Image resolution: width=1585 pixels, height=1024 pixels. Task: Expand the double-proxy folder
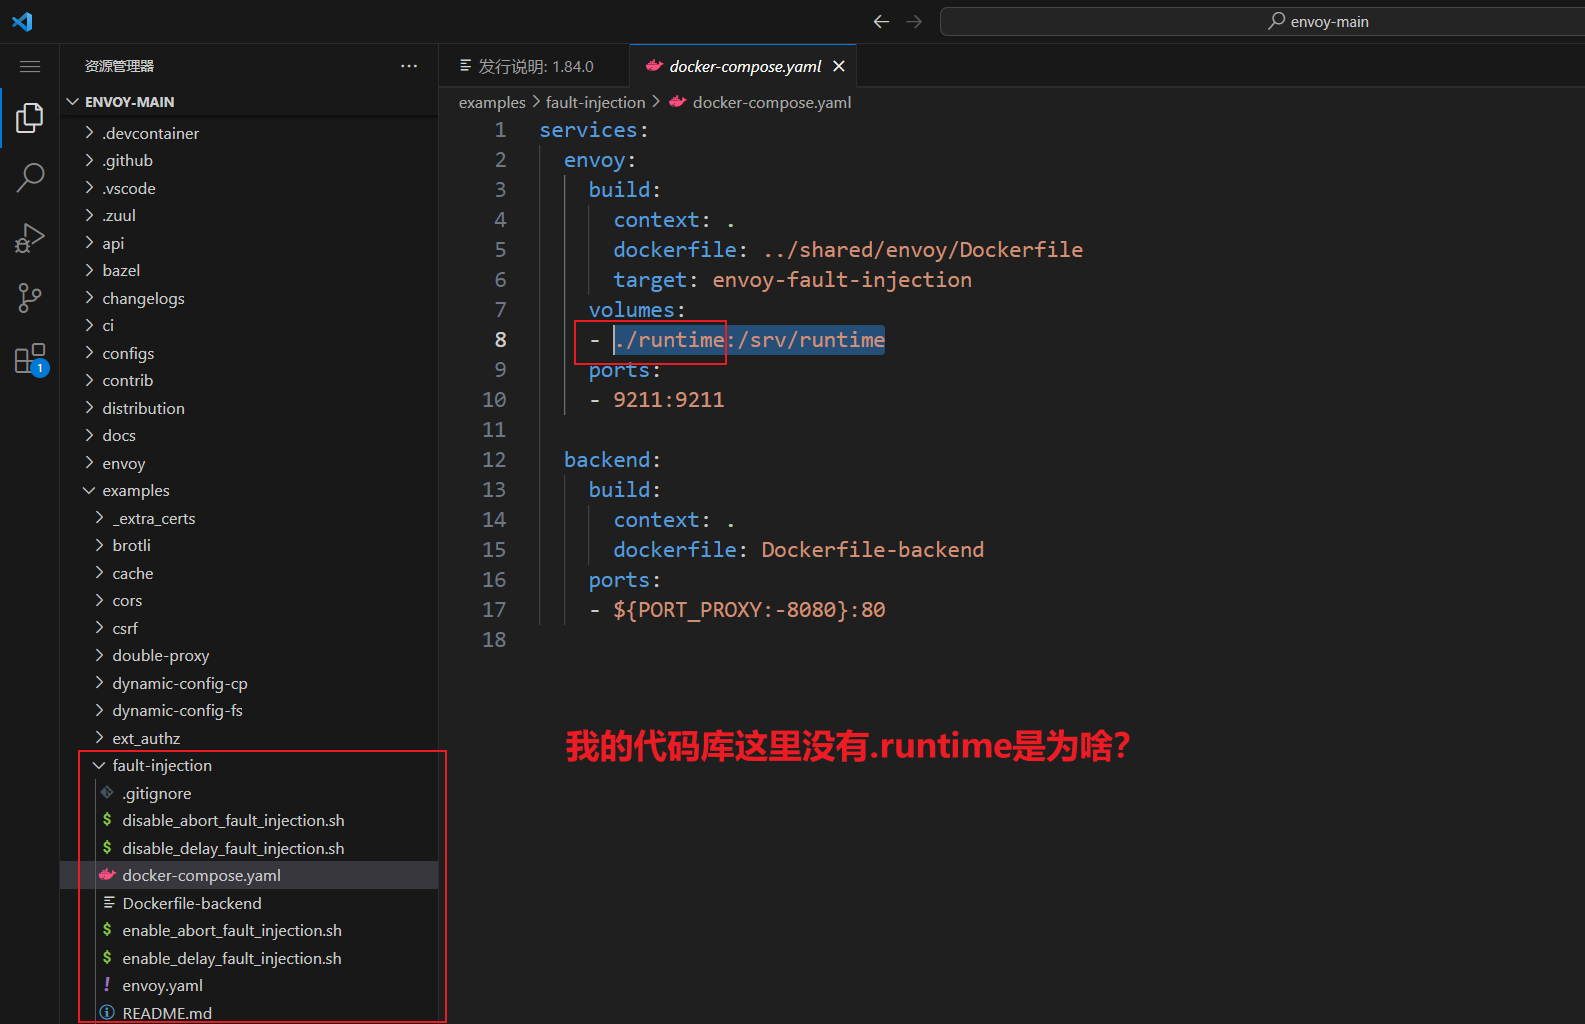pos(249,655)
